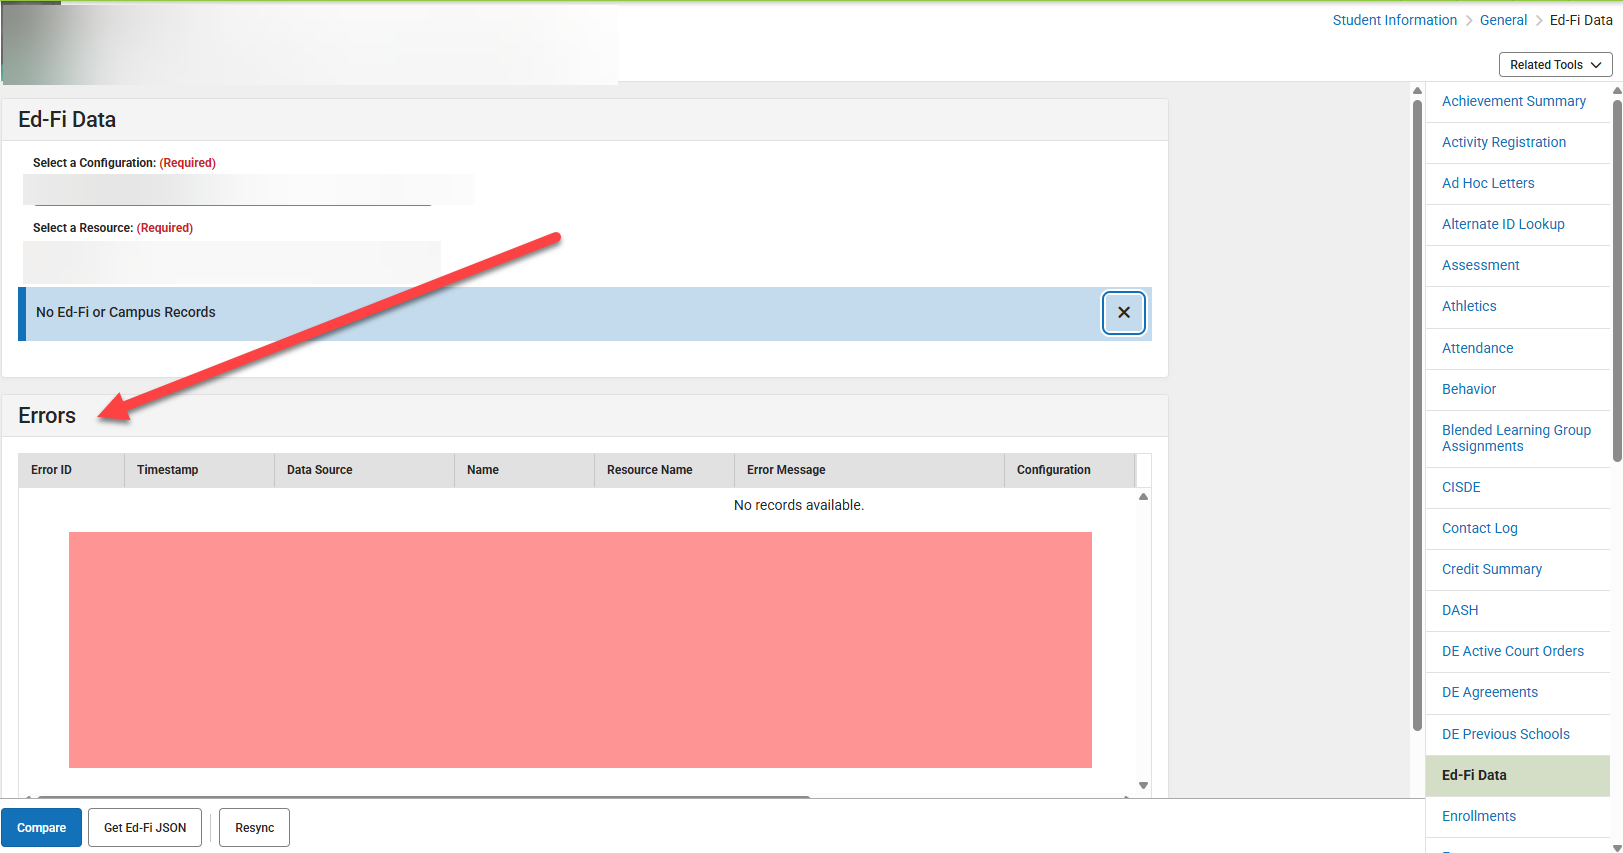The width and height of the screenshot is (1623, 853).
Task: Open DASH in tools list
Action: [x=1460, y=610]
